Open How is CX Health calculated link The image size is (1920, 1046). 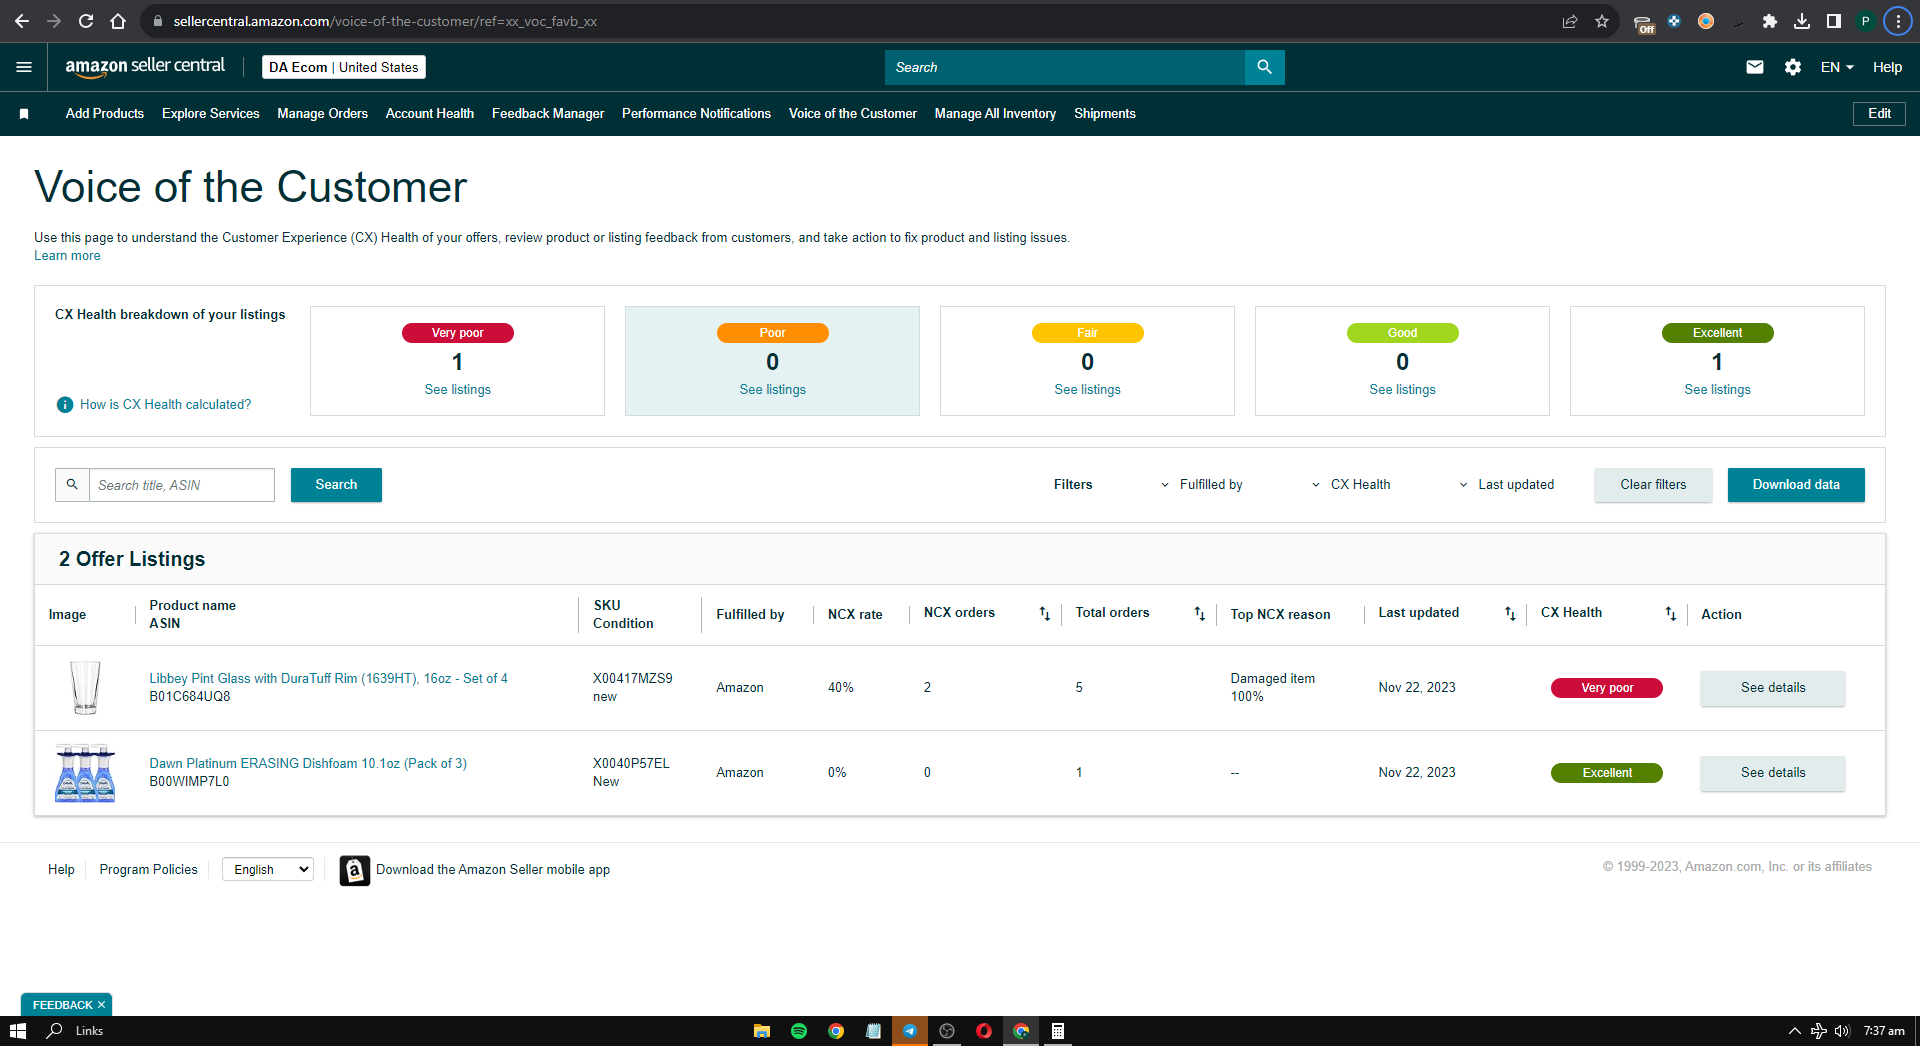click(166, 405)
